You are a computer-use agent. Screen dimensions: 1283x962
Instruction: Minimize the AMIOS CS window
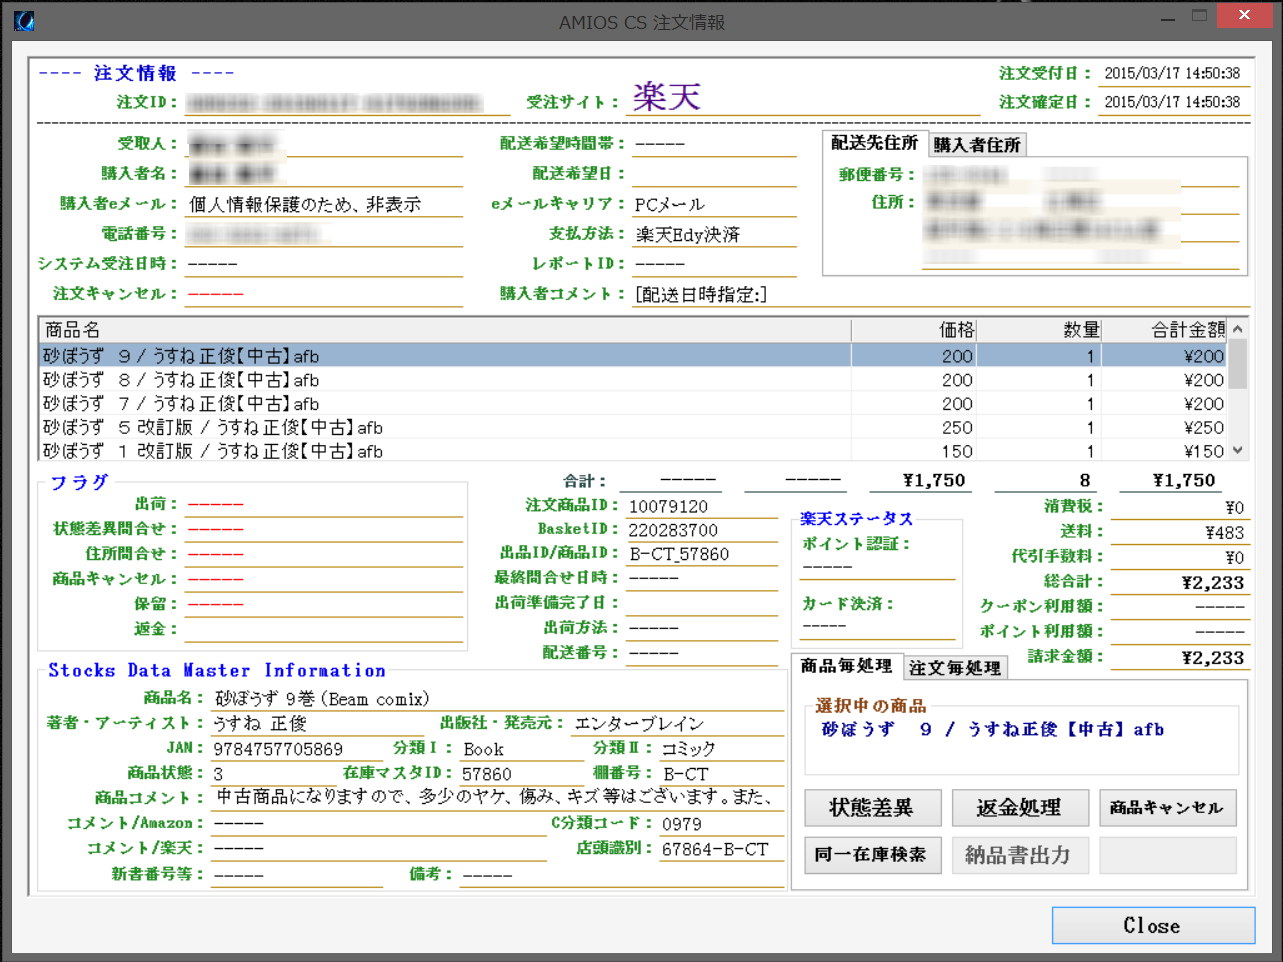pyautogui.click(x=1167, y=17)
